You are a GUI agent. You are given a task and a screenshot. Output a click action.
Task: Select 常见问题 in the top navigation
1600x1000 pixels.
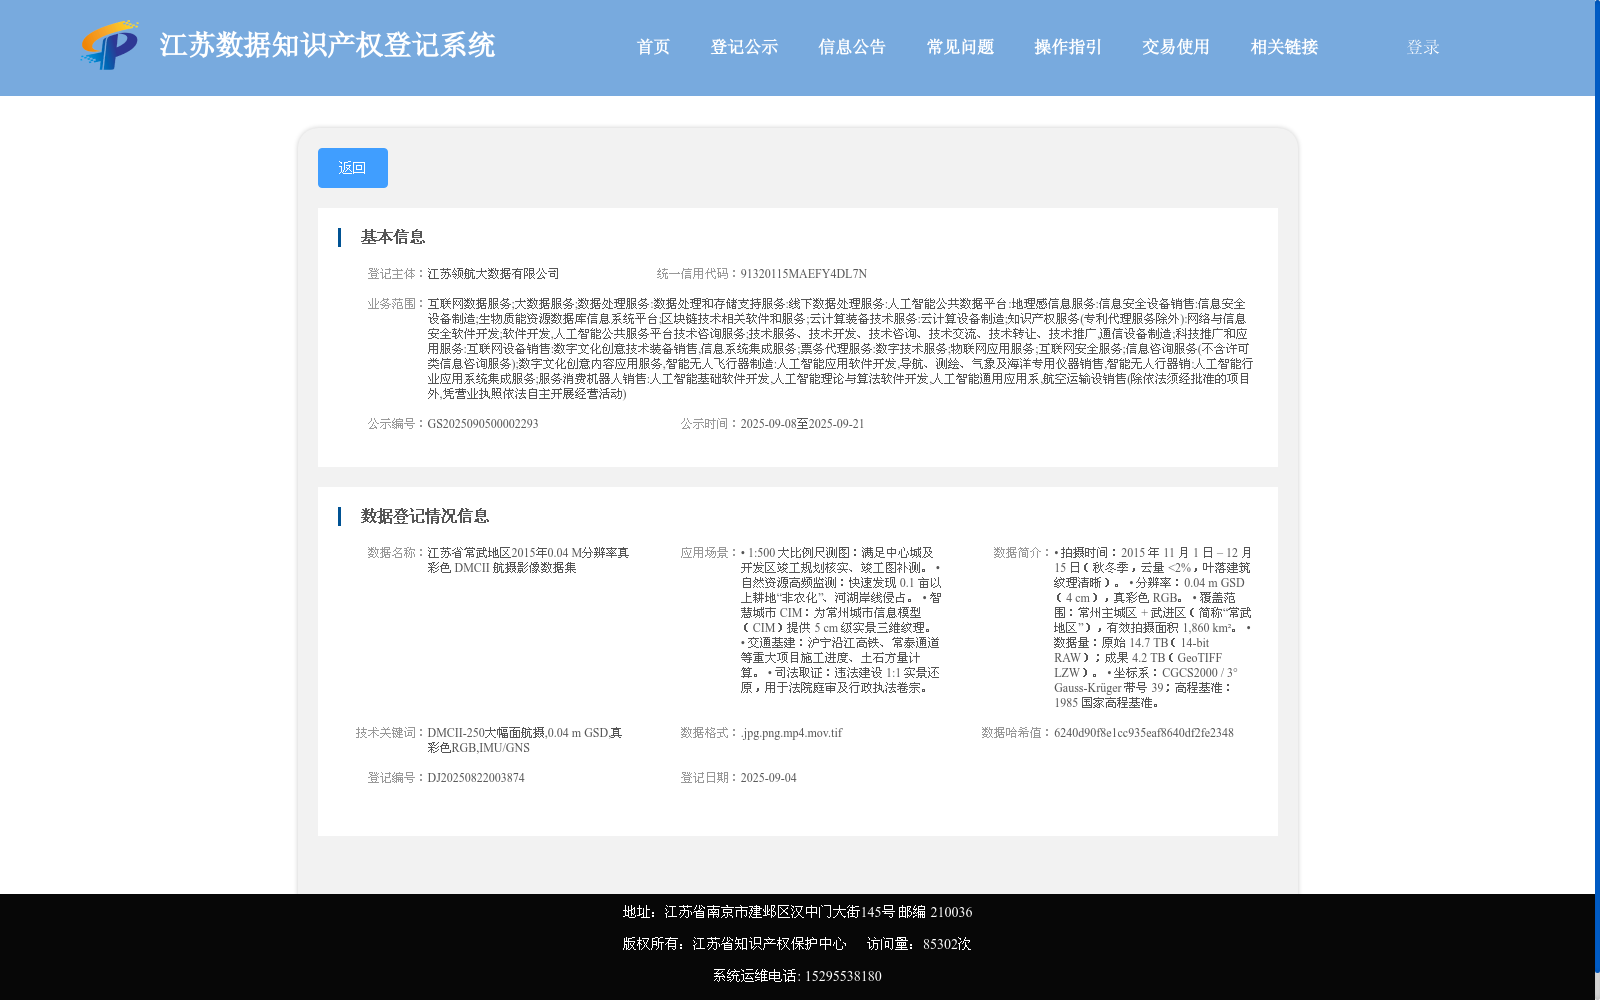pos(960,47)
